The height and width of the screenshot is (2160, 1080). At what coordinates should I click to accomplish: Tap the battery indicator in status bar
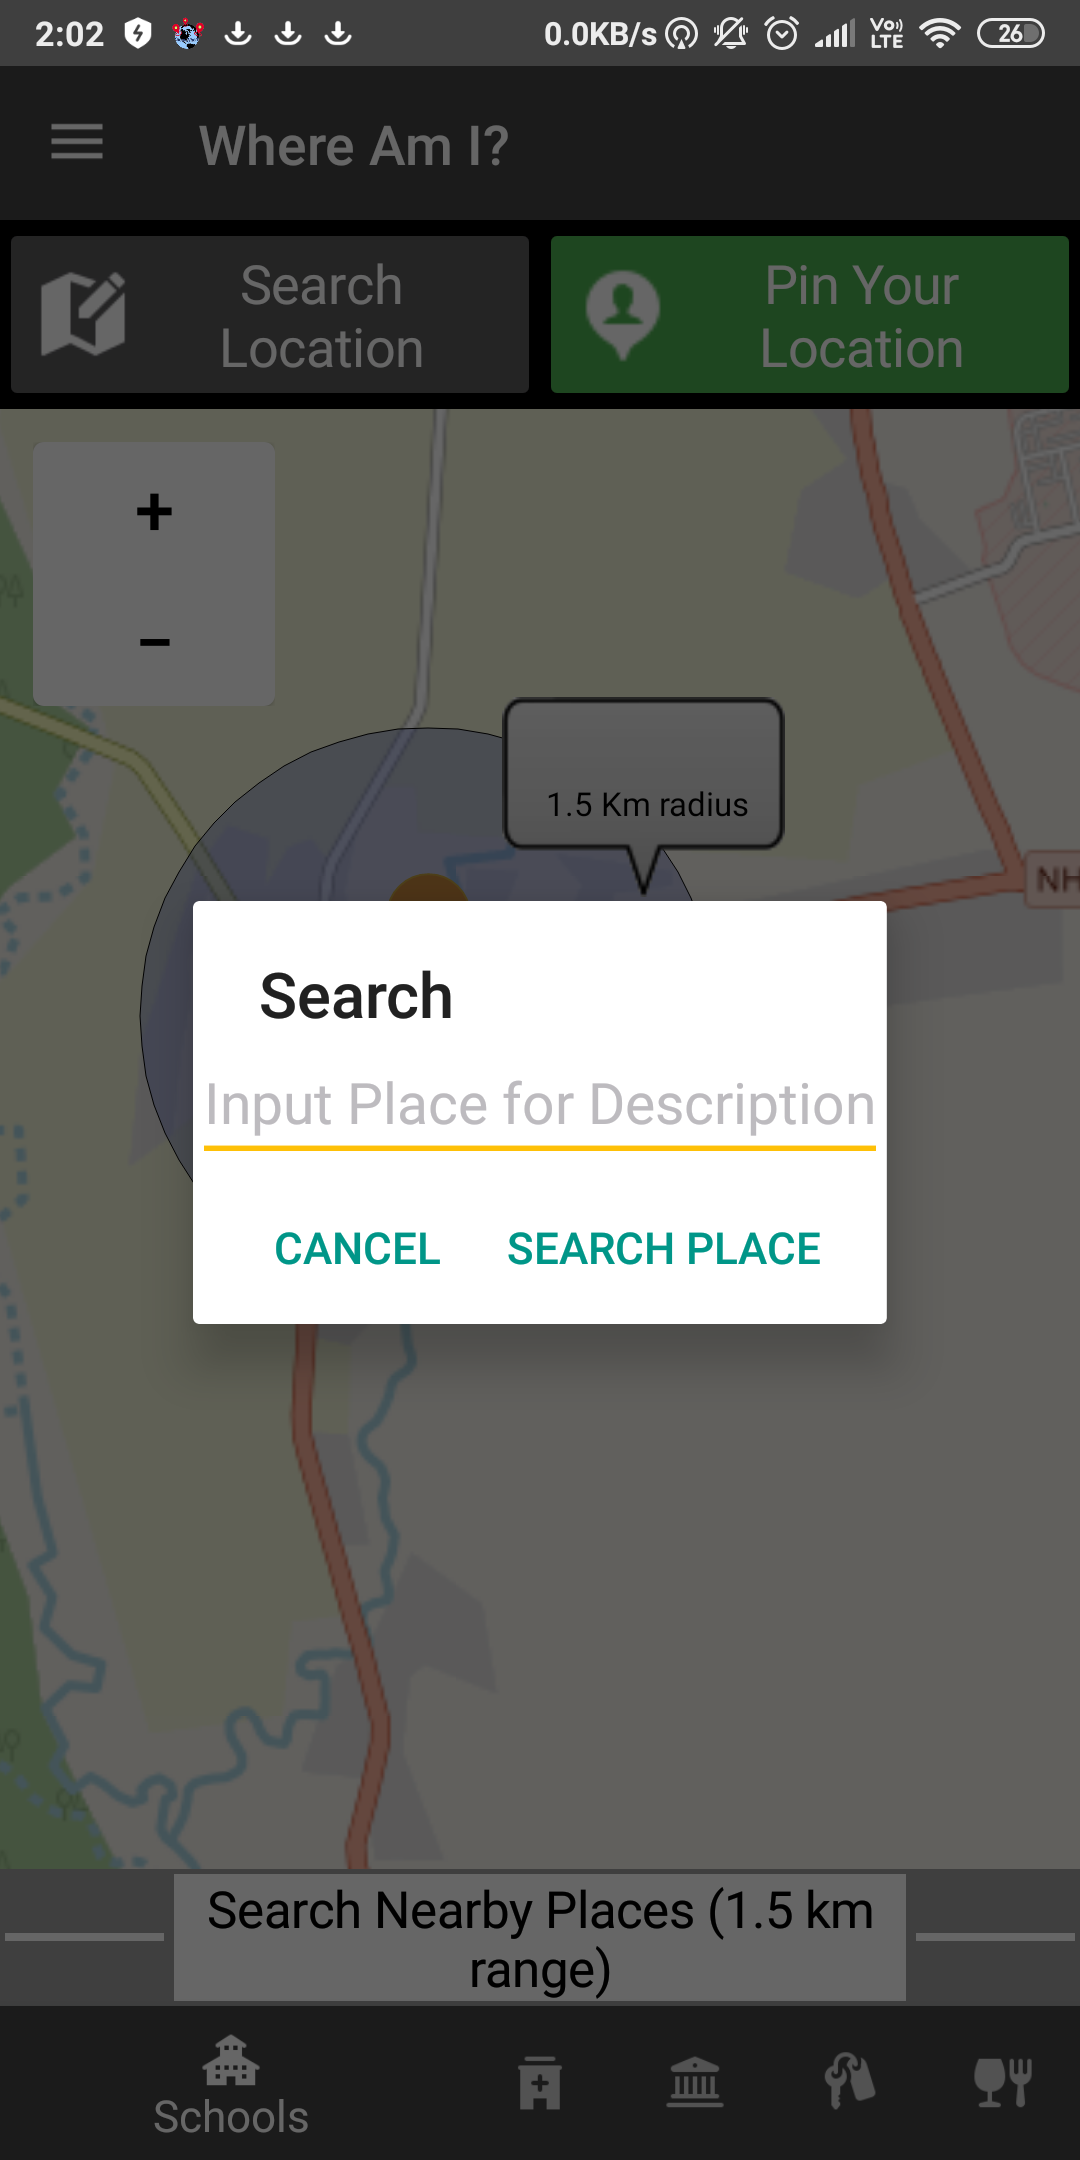click(1011, 34)
